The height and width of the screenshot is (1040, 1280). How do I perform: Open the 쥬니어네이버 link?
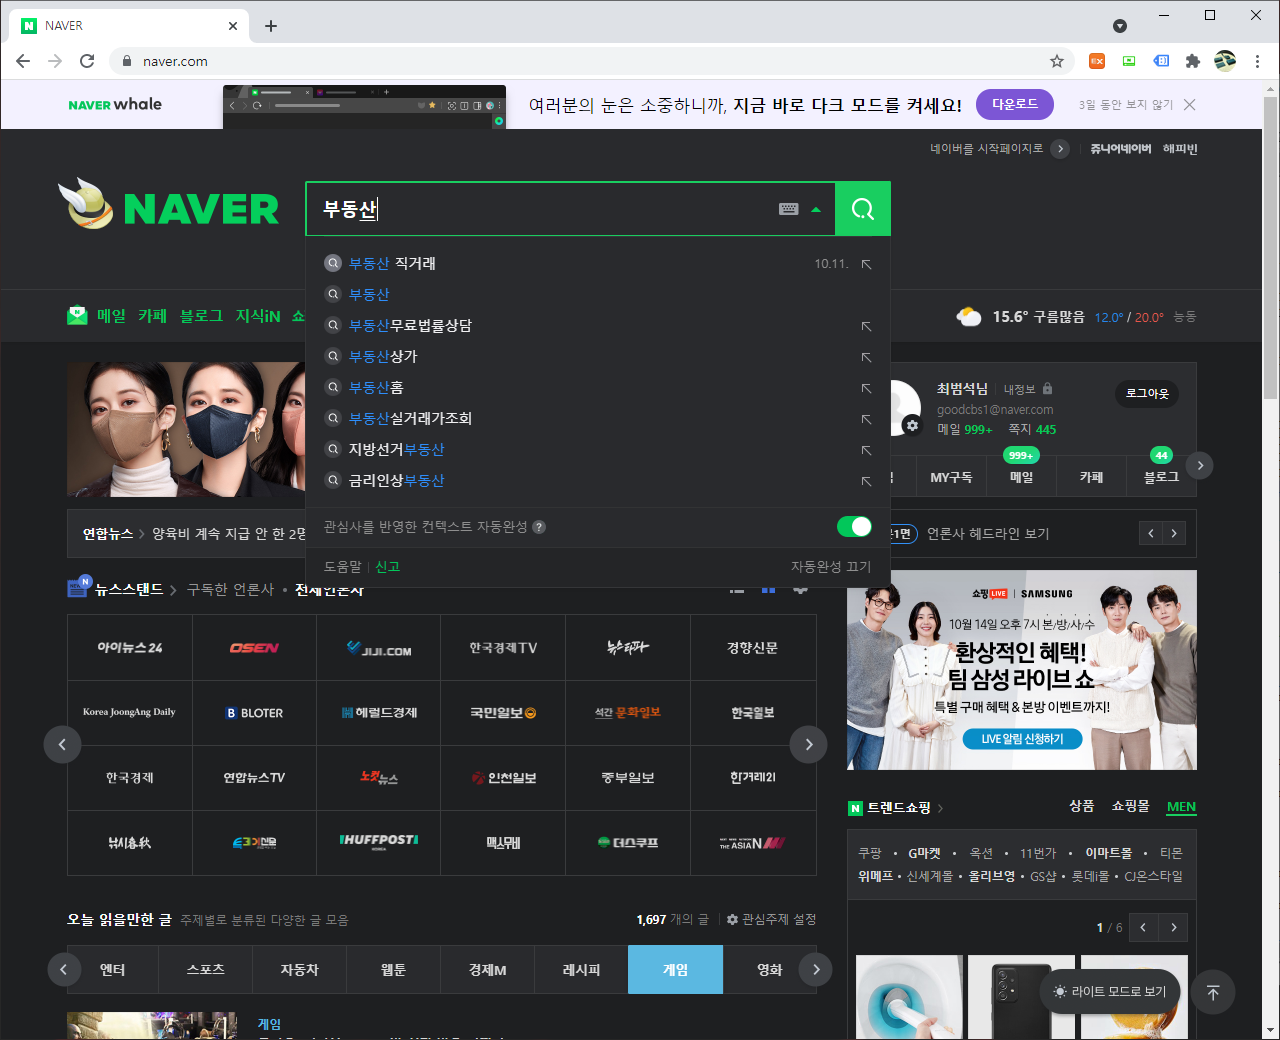(x=1120, y=148)
